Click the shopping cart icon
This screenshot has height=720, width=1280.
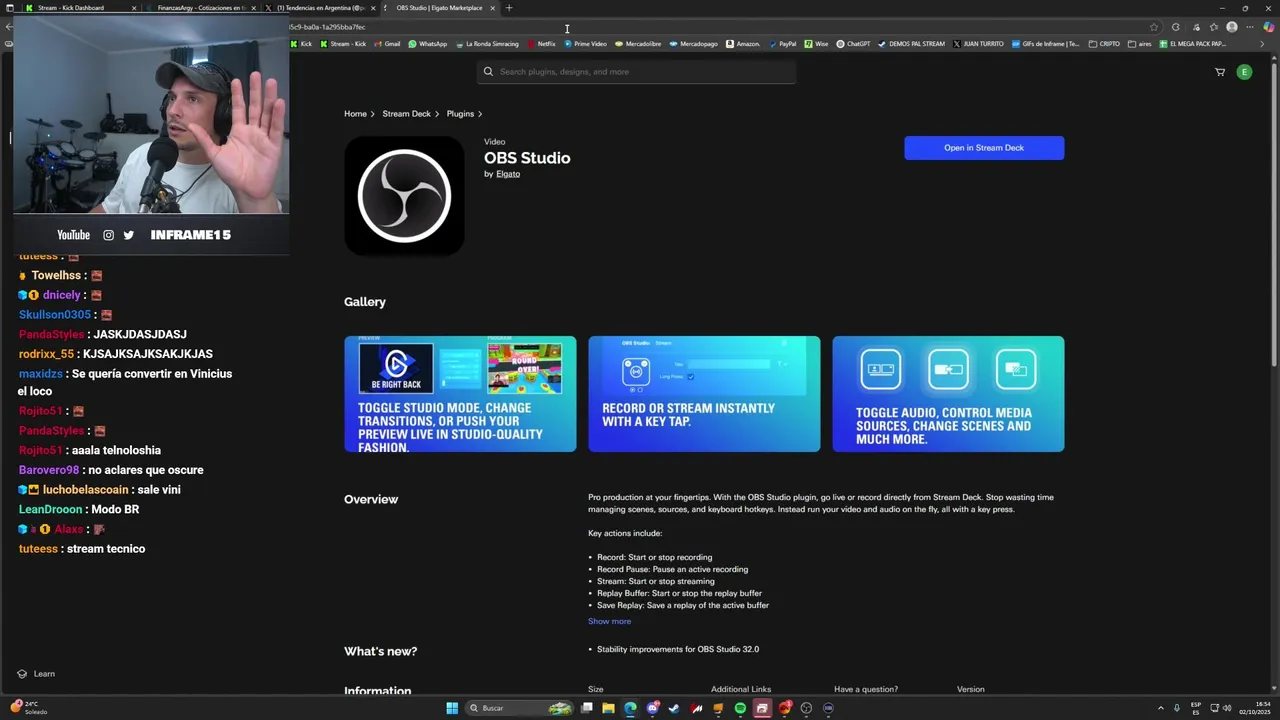(x=1219, y=72)
